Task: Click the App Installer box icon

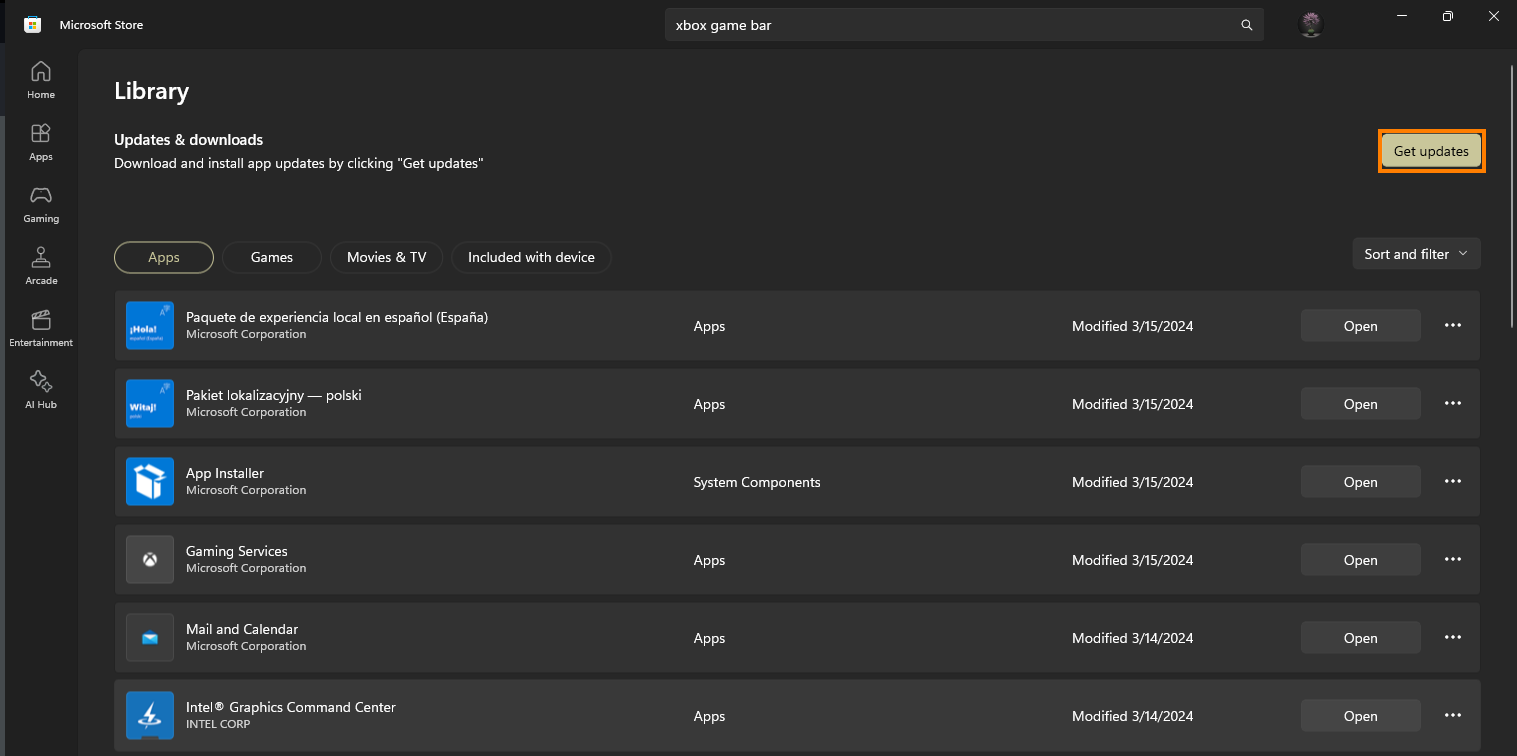Action: point(150,482)
